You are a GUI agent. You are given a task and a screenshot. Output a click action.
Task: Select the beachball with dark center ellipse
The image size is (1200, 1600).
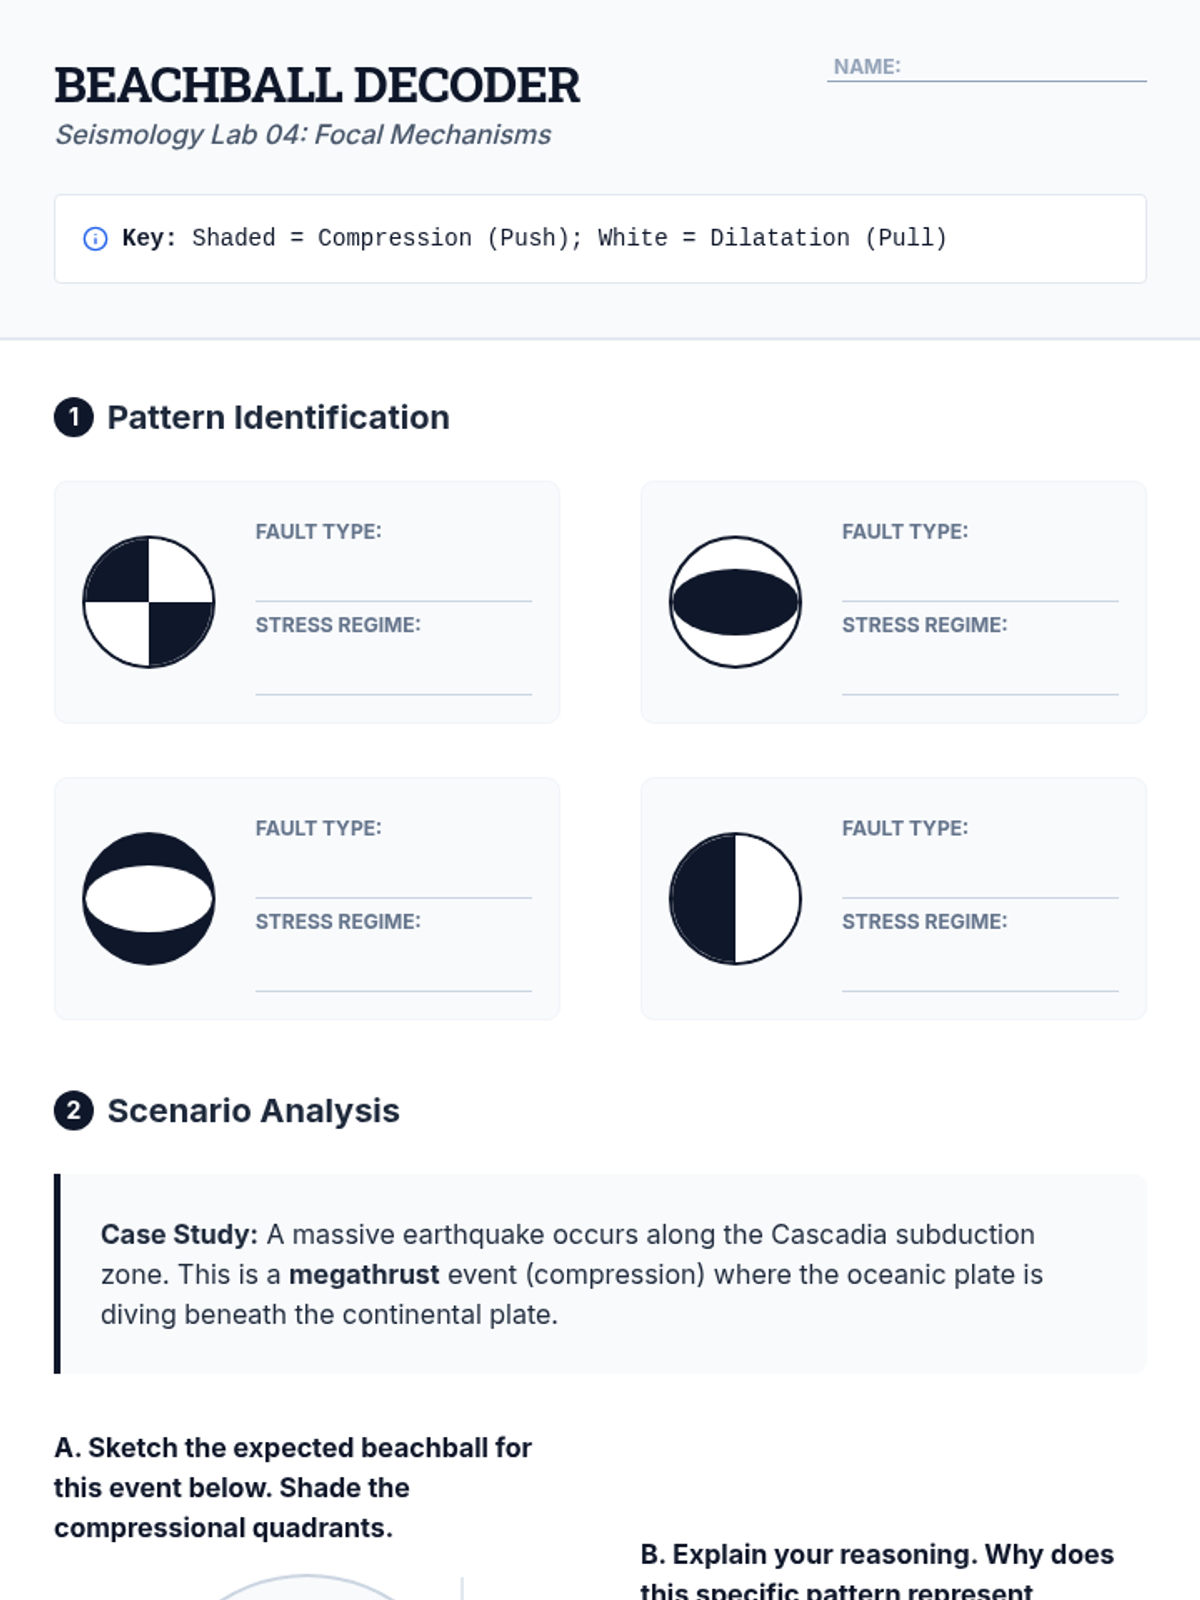pos(735,602)
